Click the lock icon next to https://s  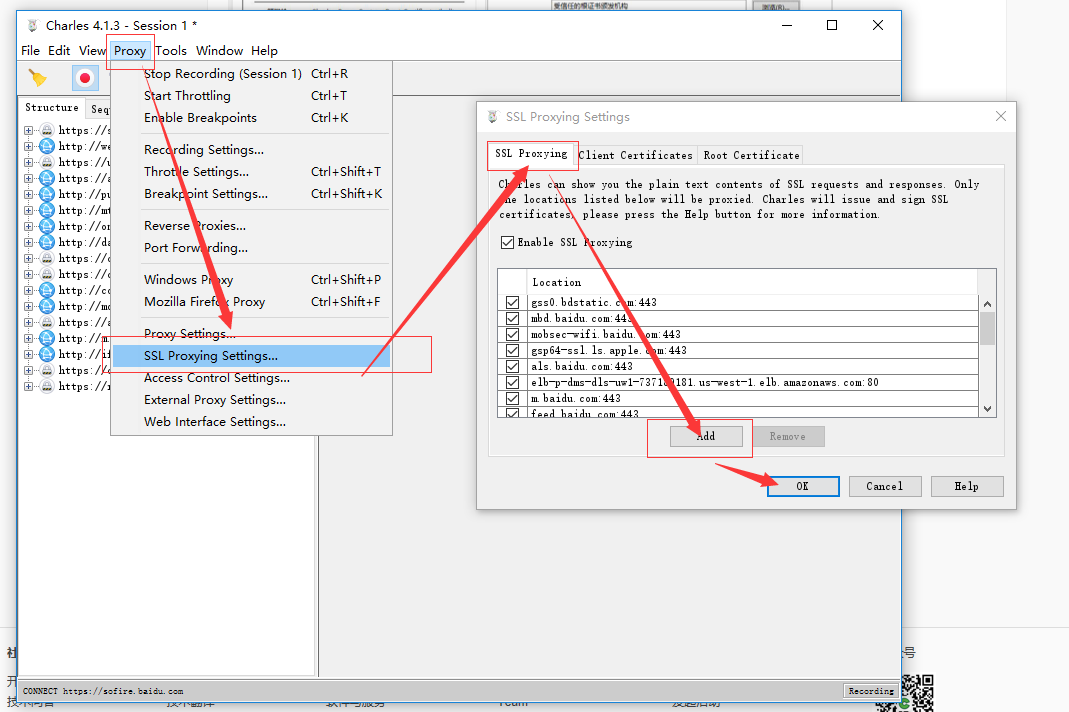point(46,130)
